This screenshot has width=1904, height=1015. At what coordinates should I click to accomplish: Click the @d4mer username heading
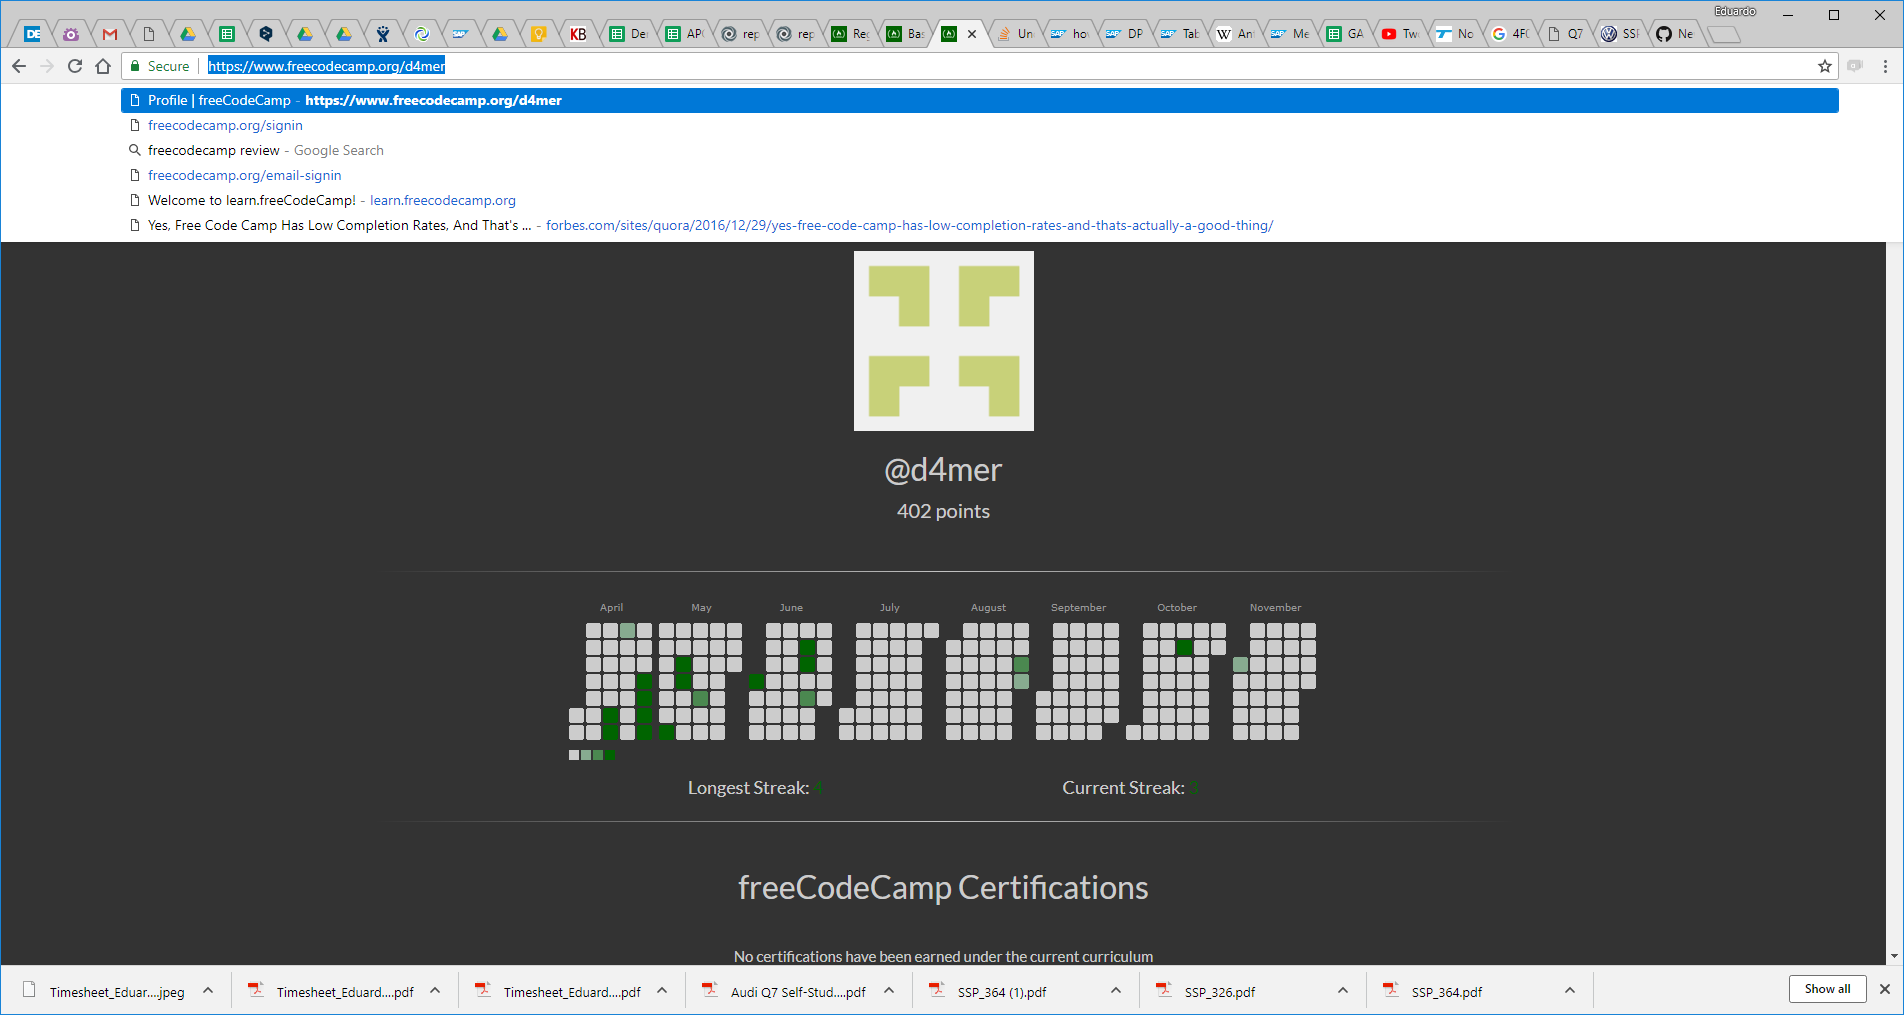(943, 470)
